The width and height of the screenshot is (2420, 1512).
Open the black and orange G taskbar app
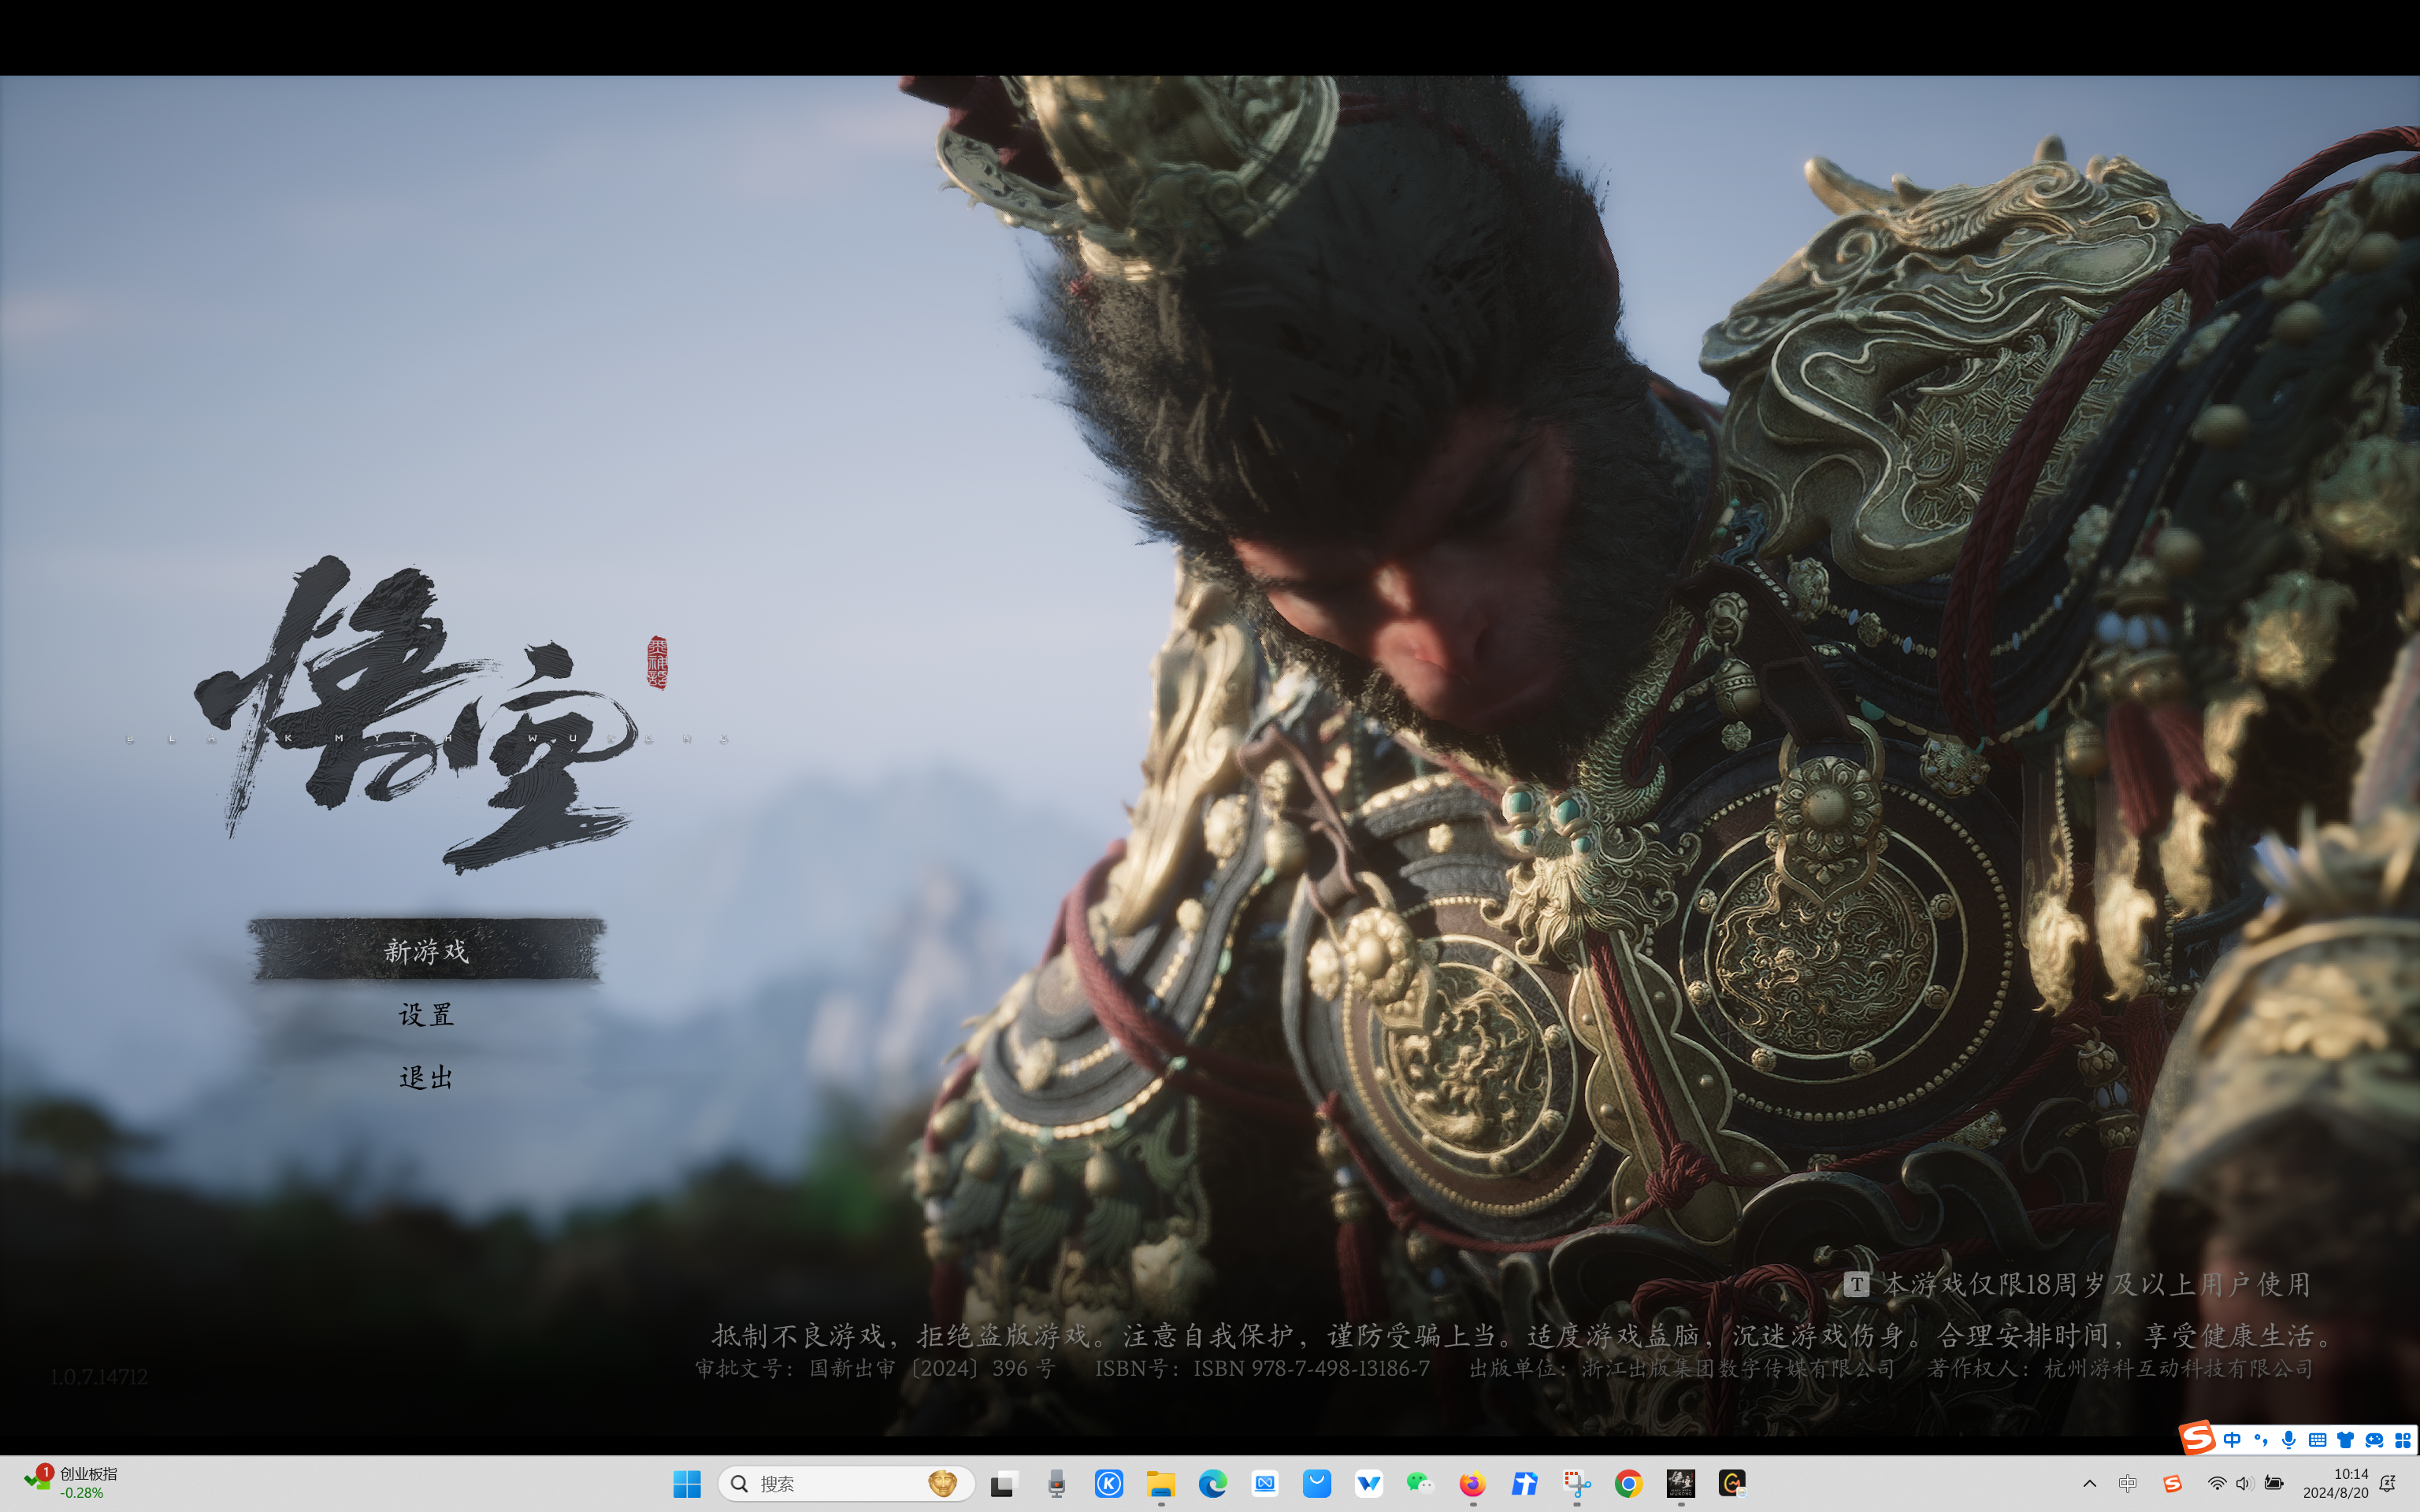tap(1732, 1484)
